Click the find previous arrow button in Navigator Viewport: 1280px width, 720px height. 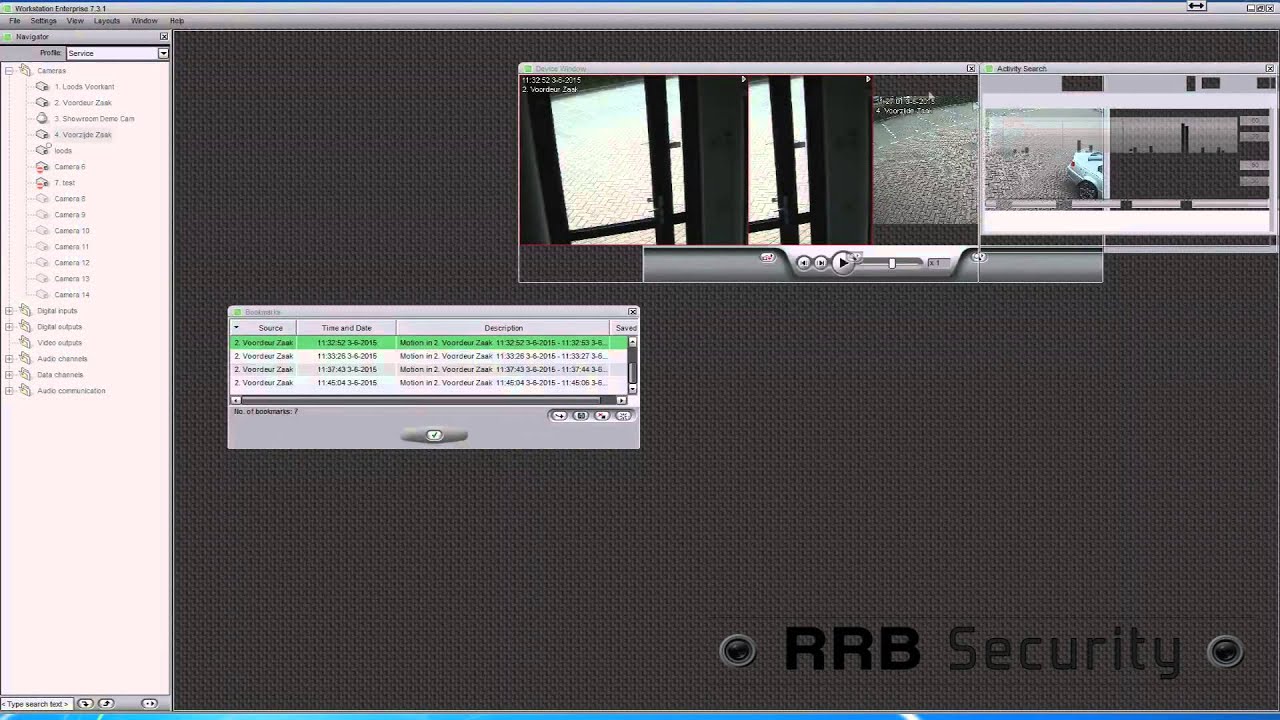[x=106, y=704]
